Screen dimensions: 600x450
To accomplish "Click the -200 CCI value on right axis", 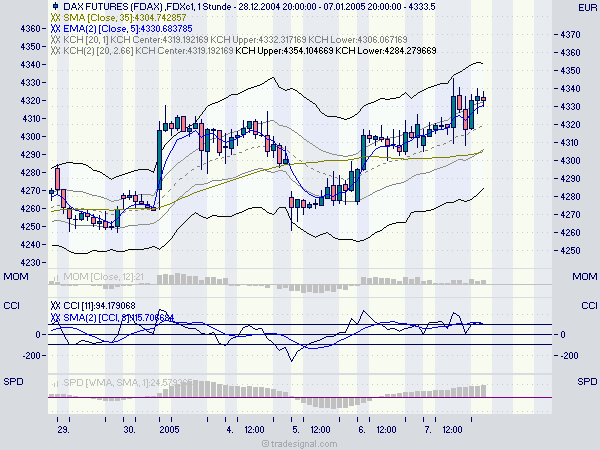I will [569, 355].
